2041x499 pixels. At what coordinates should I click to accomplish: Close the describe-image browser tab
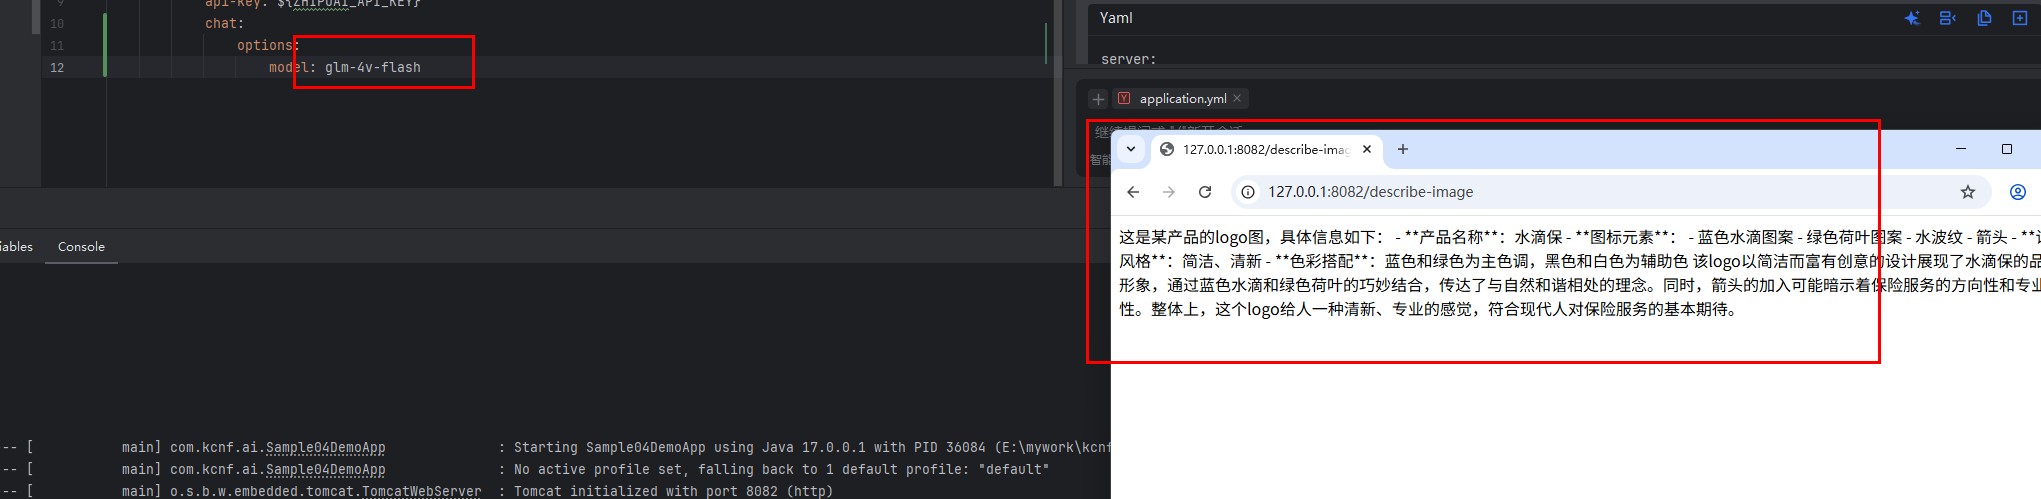(x=1367, y=149)
